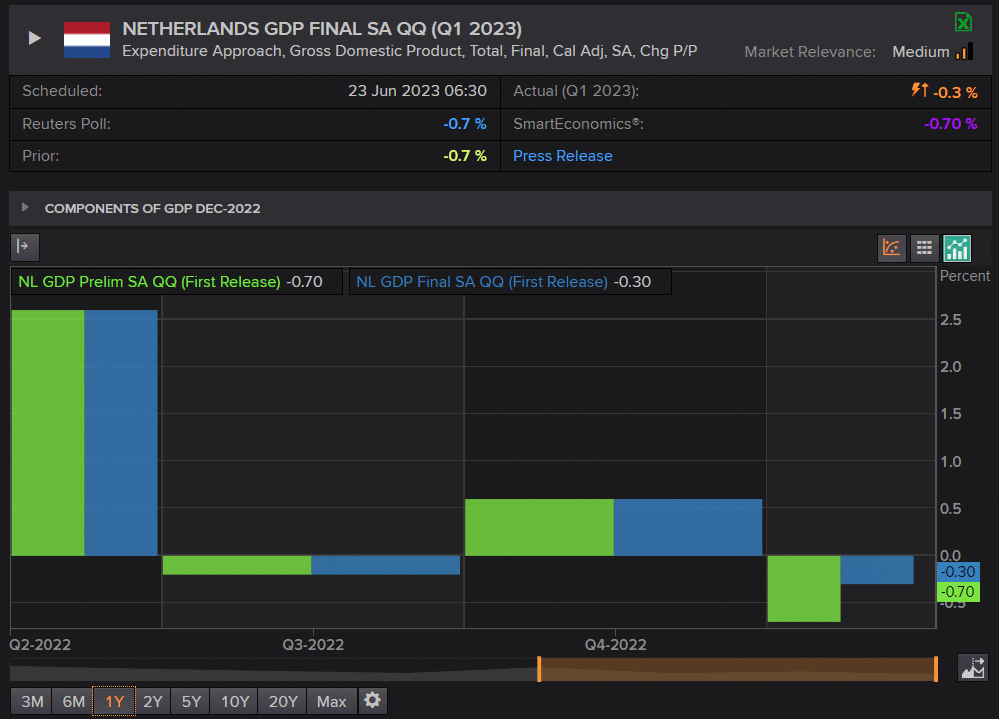Click the collapse panel arrow button
999x719 pixels.
25,247
